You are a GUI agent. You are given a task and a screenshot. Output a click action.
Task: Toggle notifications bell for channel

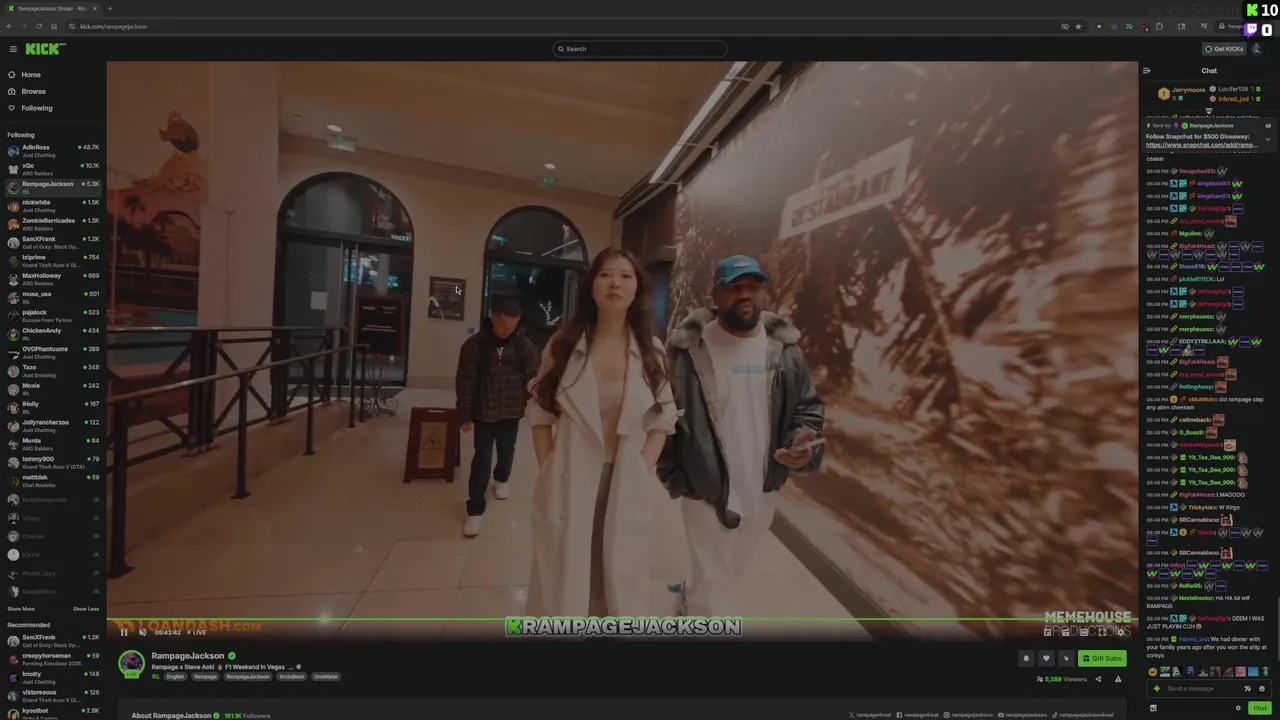point(1026,658)
